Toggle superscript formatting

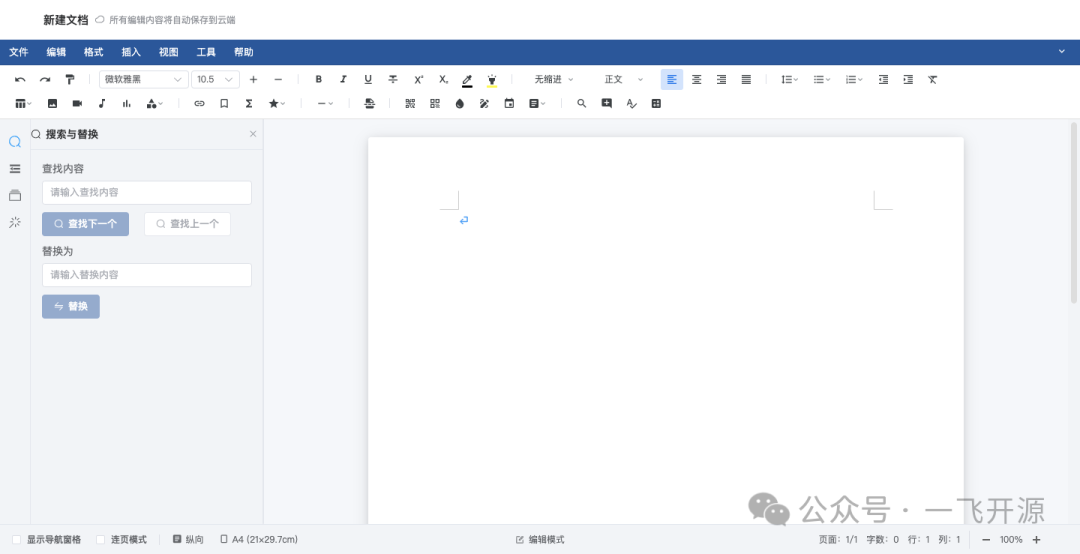click(418, 80)
